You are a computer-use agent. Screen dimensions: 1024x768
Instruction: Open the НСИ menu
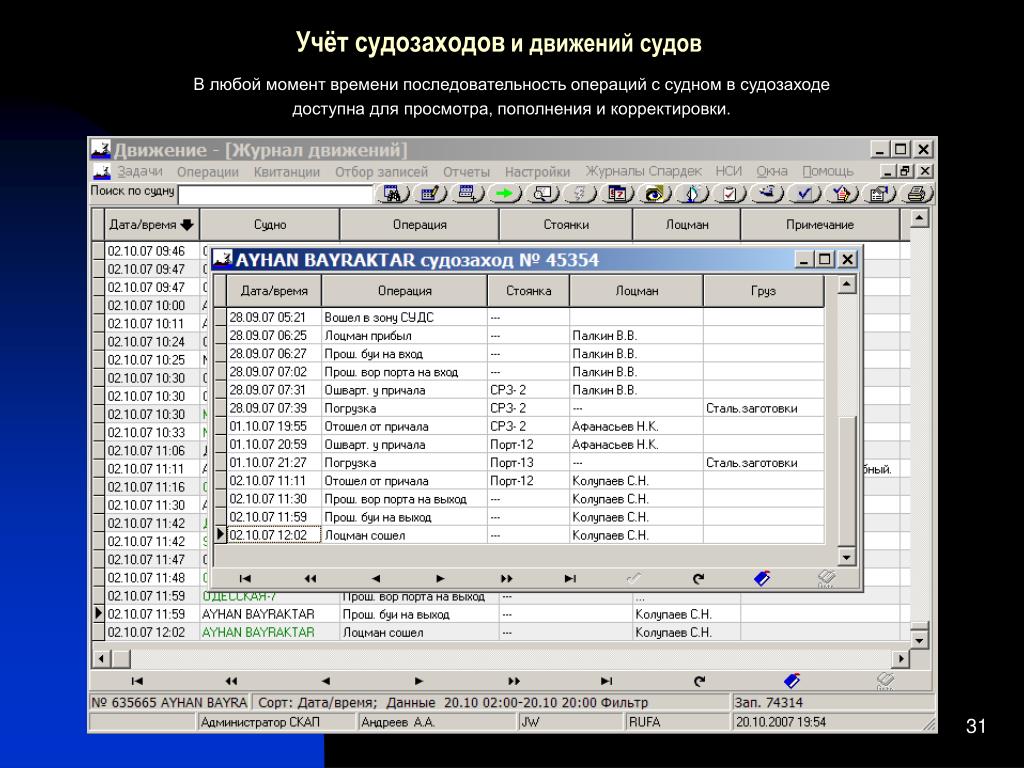click(729, 171)
